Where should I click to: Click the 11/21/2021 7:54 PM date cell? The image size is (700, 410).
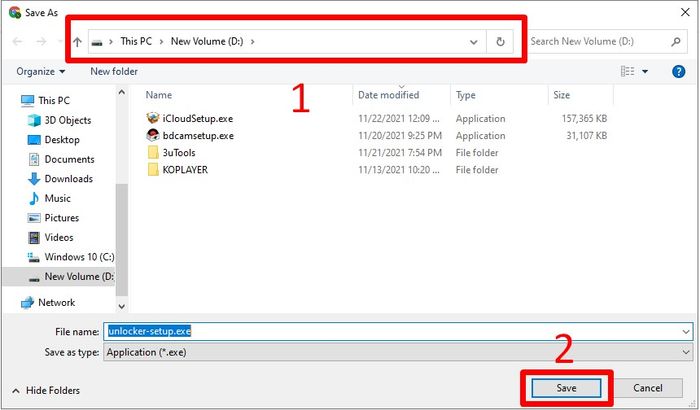(x=400, y=153)
